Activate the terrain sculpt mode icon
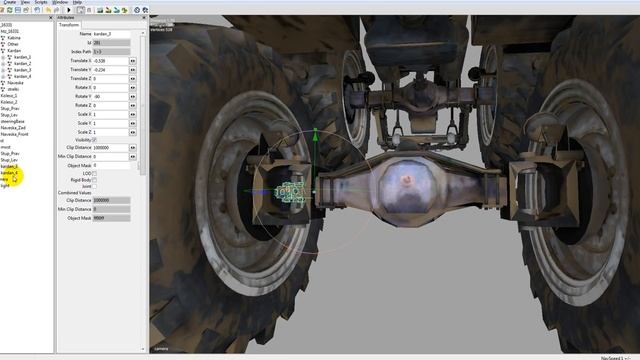This screenshot has height=360, width=640. click(x=100, y=10)
